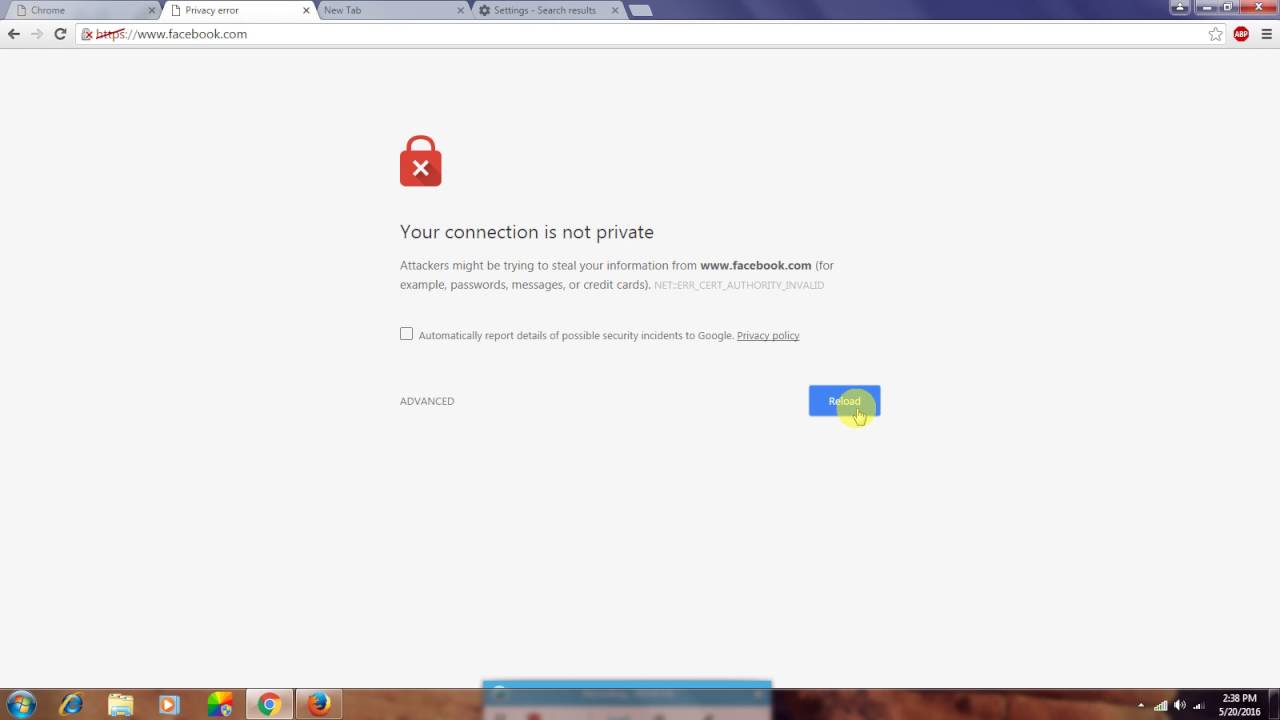Click the blue Reload button
This screenshot has height=720, width=1280.
[844, 401]
